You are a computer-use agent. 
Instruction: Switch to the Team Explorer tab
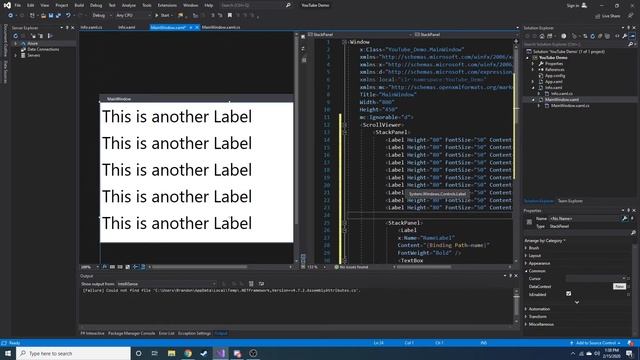[570, 201]
